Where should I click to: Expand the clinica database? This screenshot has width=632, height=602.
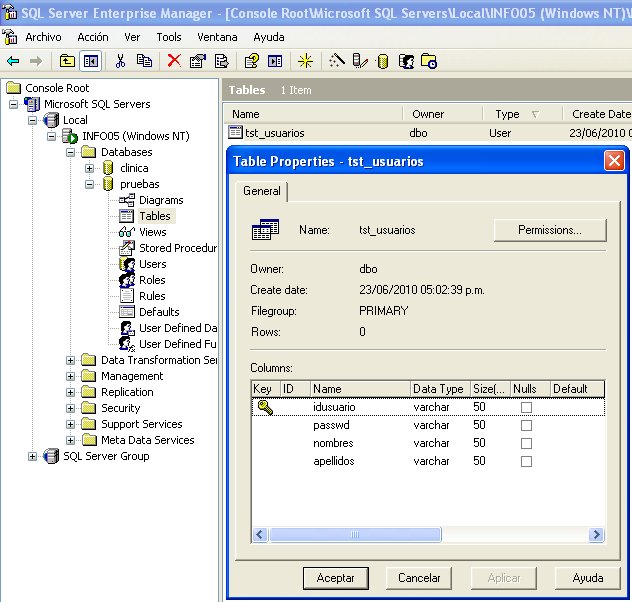(89, 168)
